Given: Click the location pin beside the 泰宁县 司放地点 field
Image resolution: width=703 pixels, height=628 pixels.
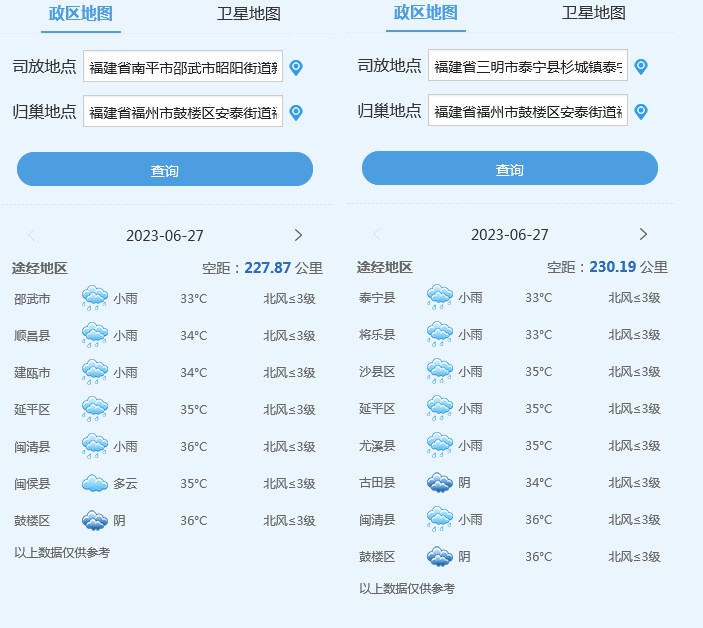Looking at the screenshot, I should [641, 67].
